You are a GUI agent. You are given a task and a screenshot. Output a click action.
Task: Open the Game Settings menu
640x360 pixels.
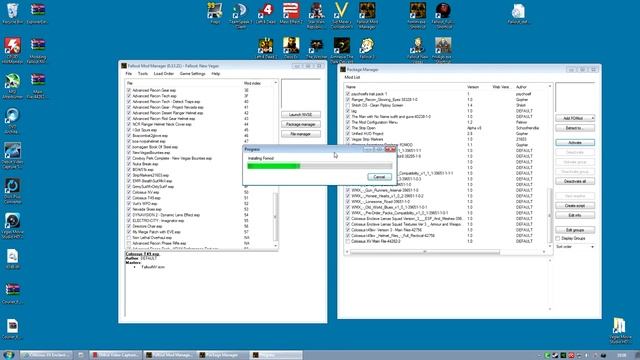193,73
